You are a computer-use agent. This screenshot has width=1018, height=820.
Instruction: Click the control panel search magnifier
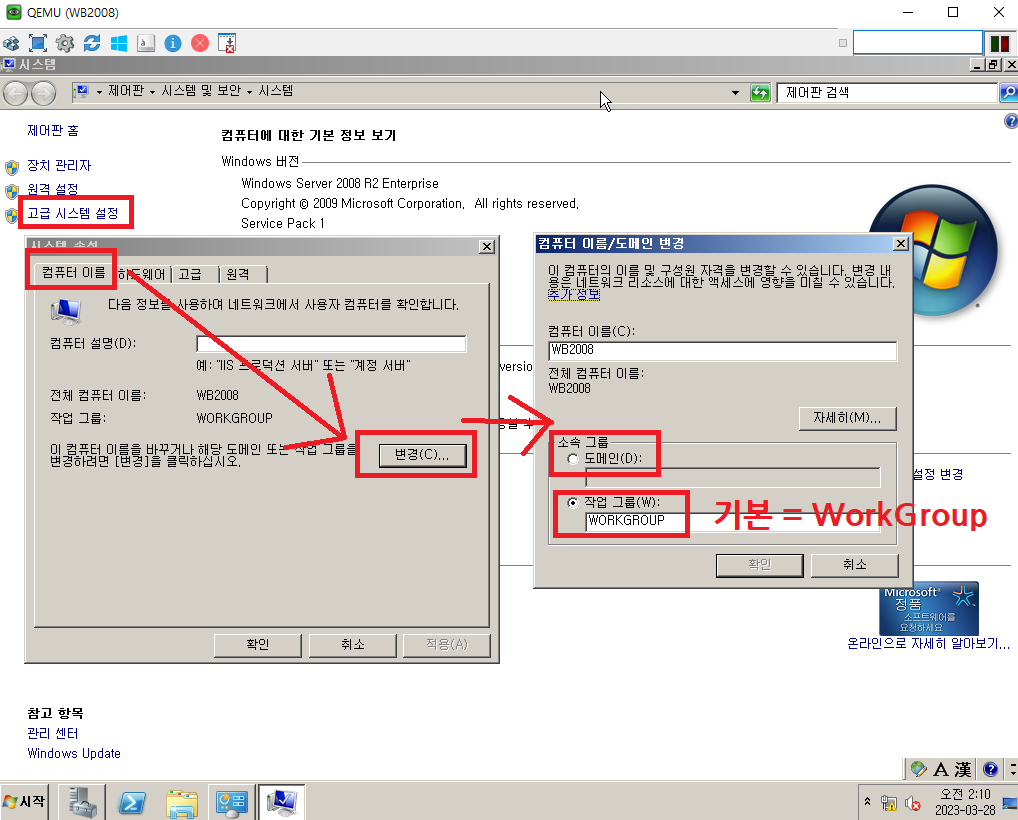[1008, 93]
